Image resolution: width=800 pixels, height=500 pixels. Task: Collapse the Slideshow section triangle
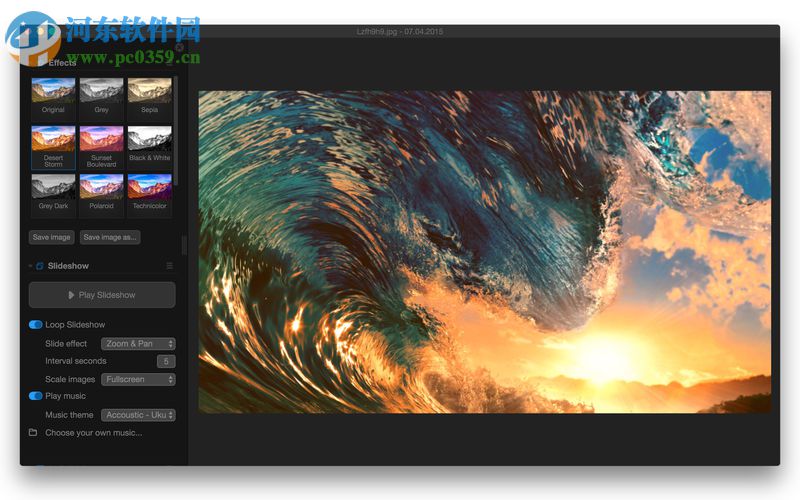pos(30,266)
